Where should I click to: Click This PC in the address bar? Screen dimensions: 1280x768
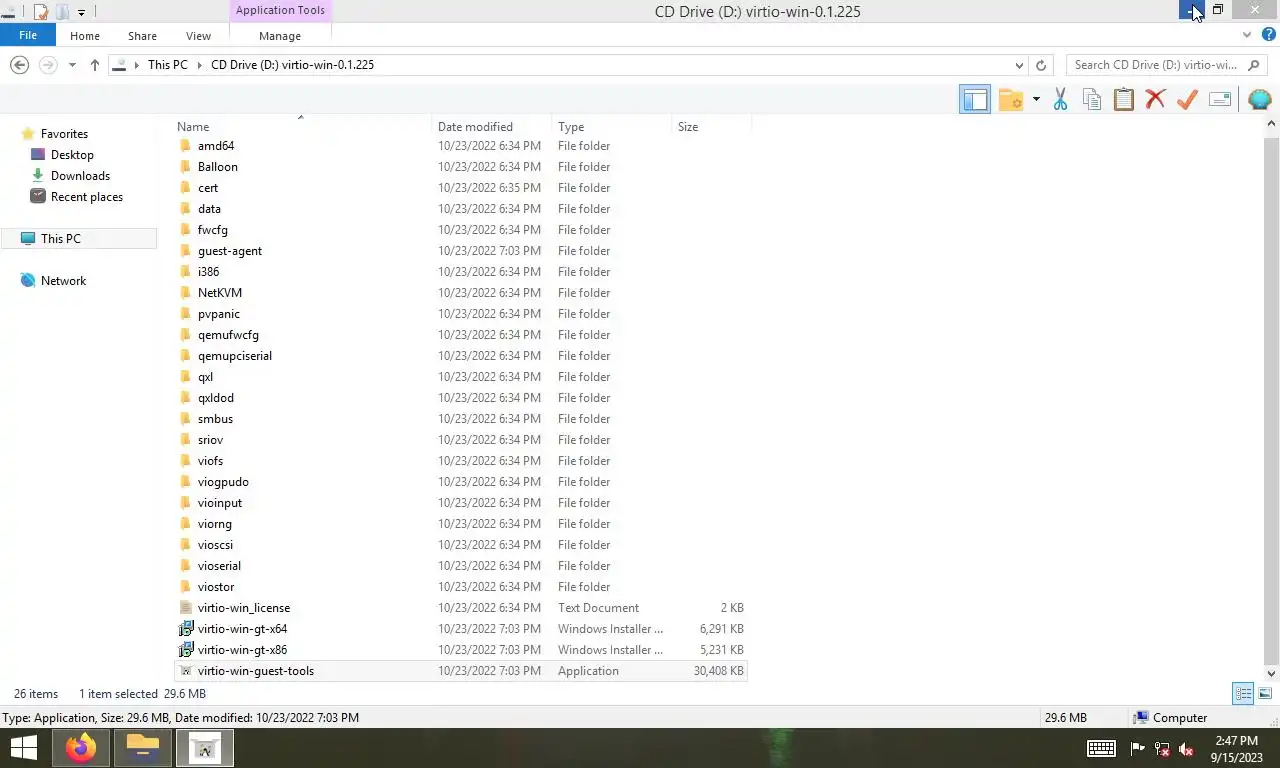[x=168, y=65]
